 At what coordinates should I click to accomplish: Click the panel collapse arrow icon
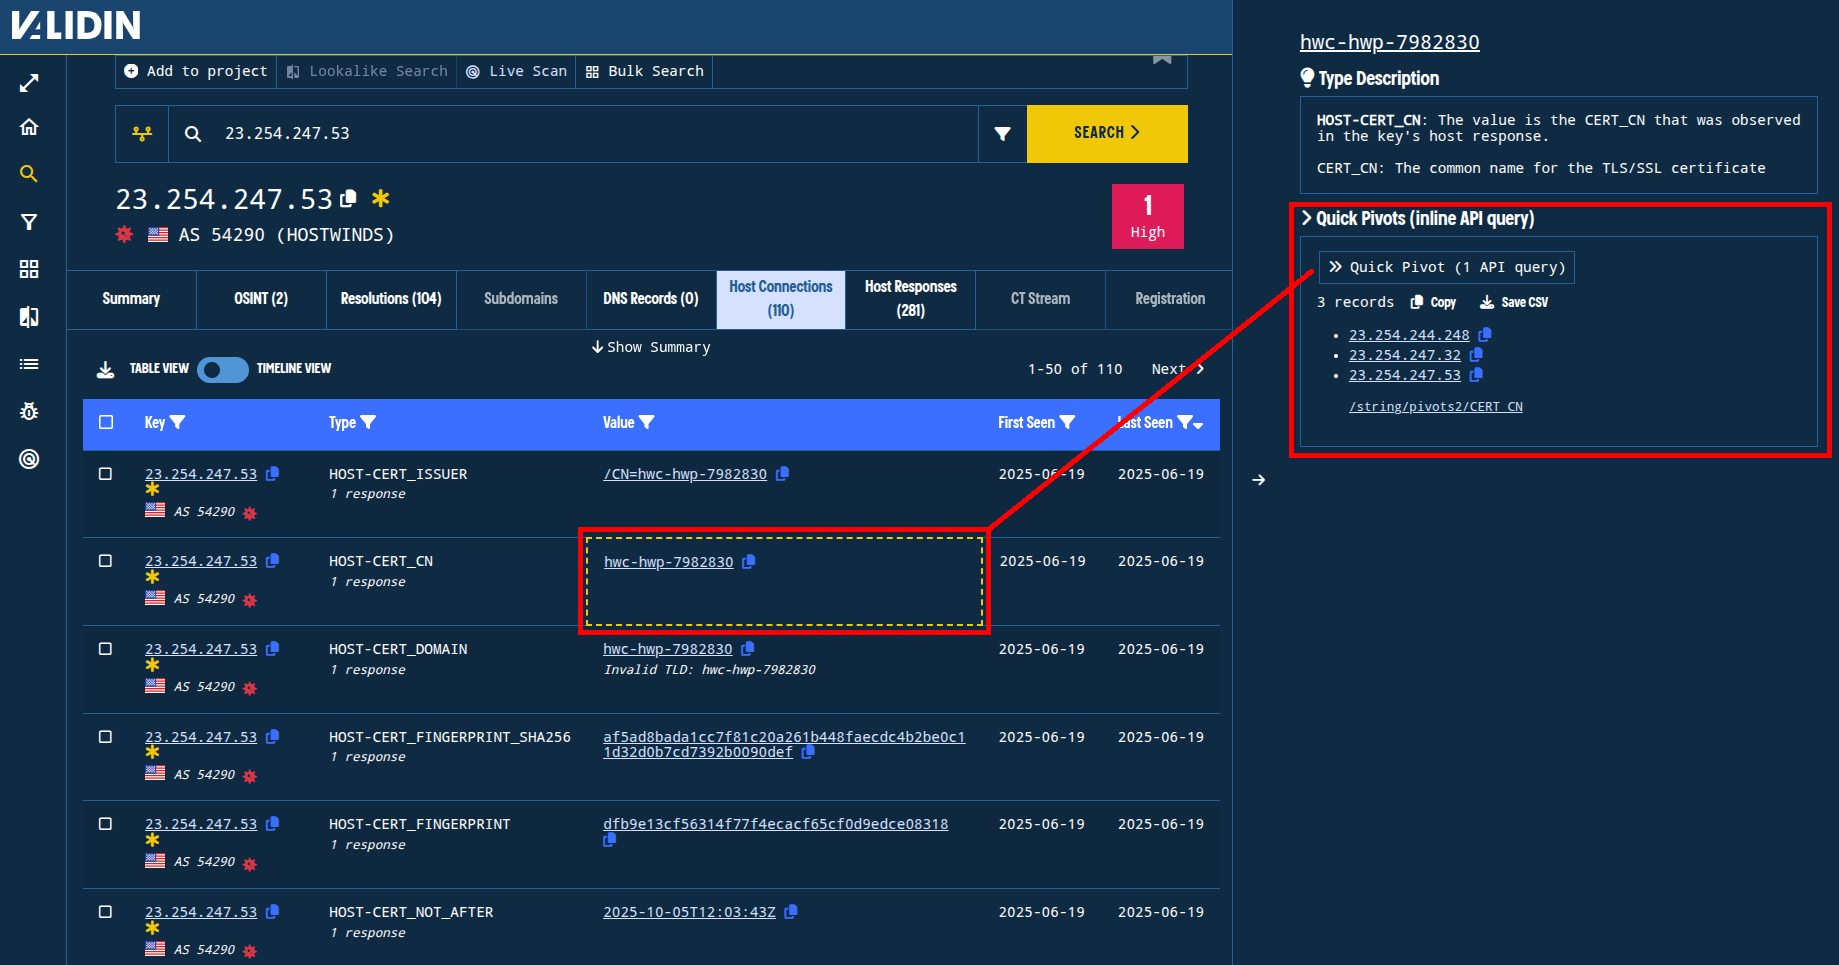pos(1259,480)
